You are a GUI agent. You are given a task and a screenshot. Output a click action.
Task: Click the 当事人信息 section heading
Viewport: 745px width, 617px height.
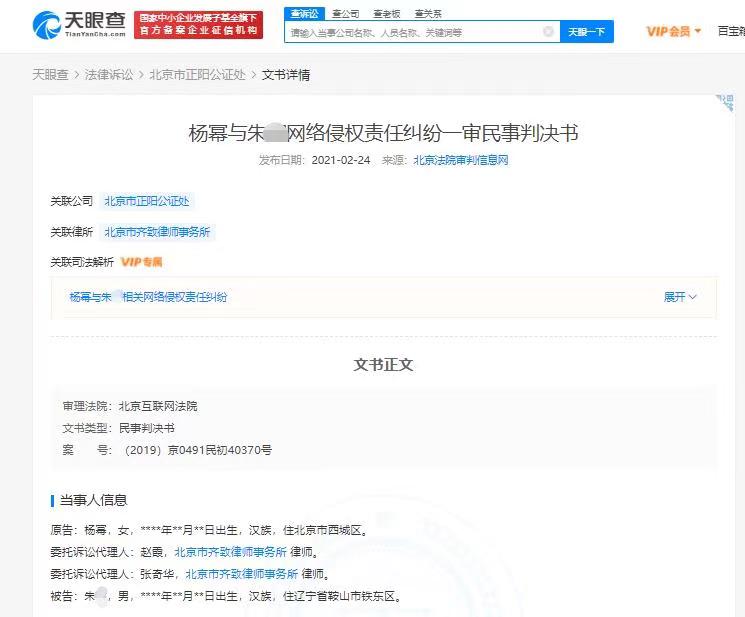(x=94, y=500)
